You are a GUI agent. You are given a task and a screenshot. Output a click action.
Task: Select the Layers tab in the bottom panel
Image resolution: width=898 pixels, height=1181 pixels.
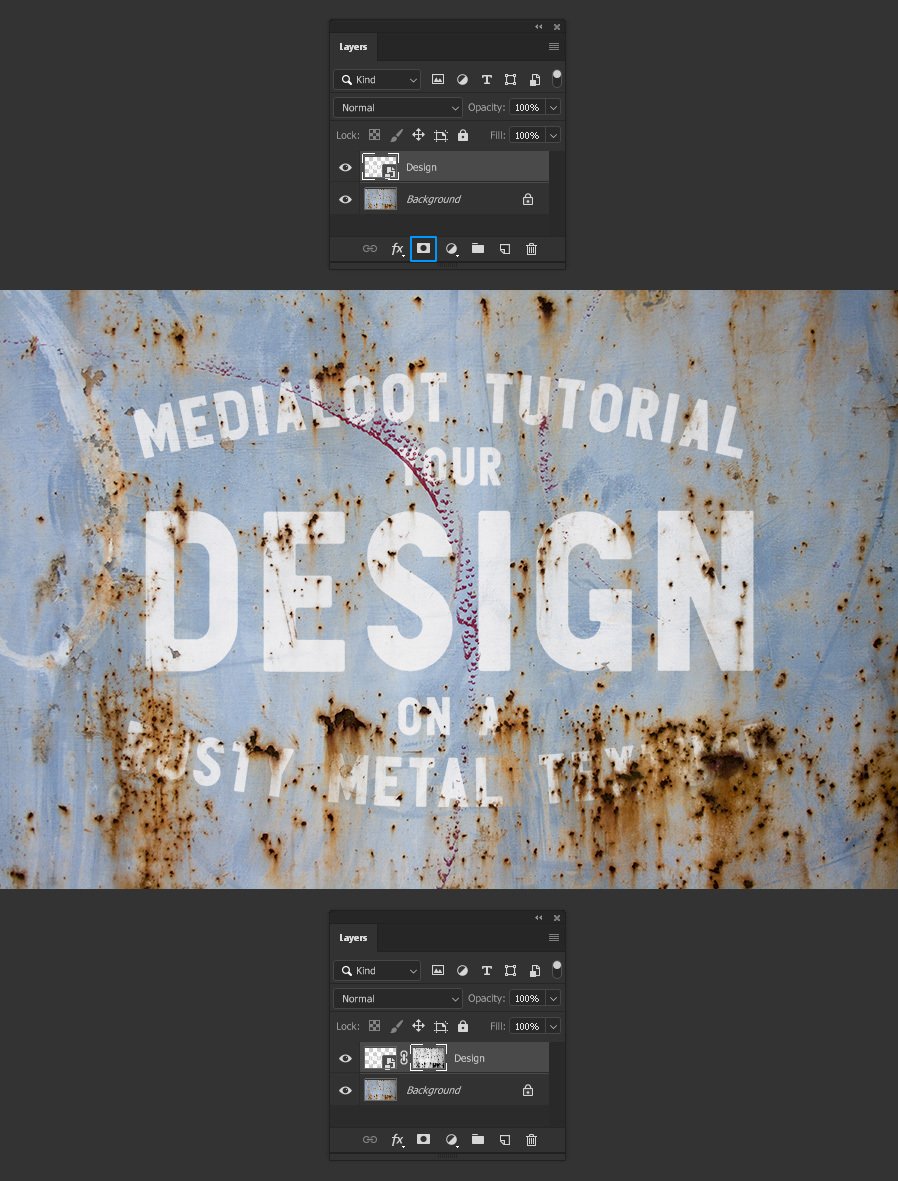point(353,938)
